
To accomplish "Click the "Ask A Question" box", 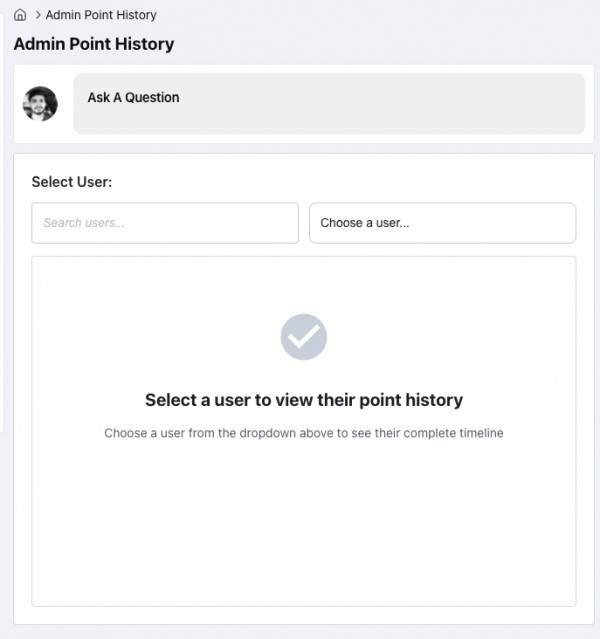I will [329, 104].
